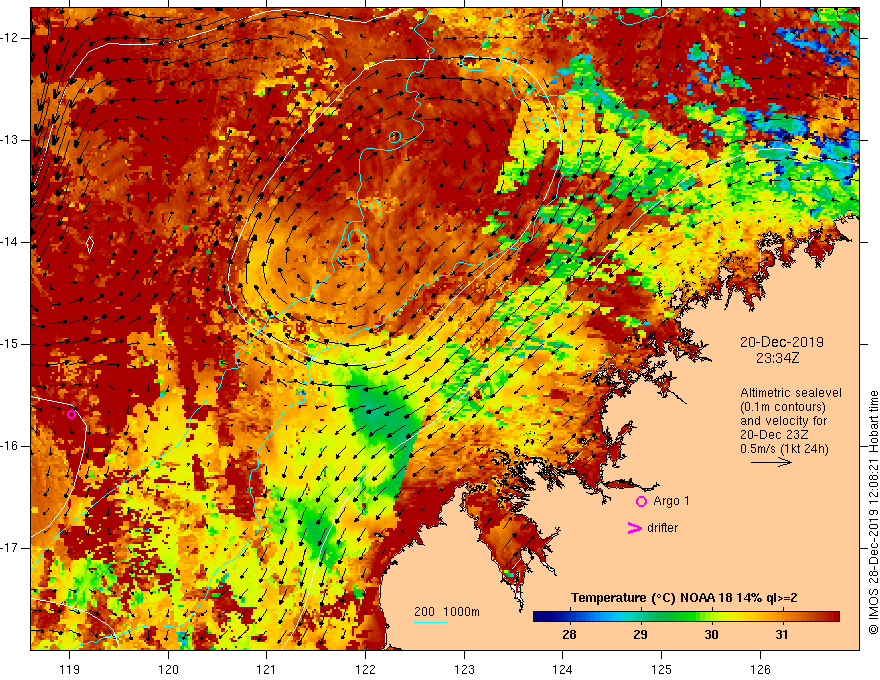Click the latitude axis label -17
The width and height of the screenshot is (880, 680).
(10, 548)
